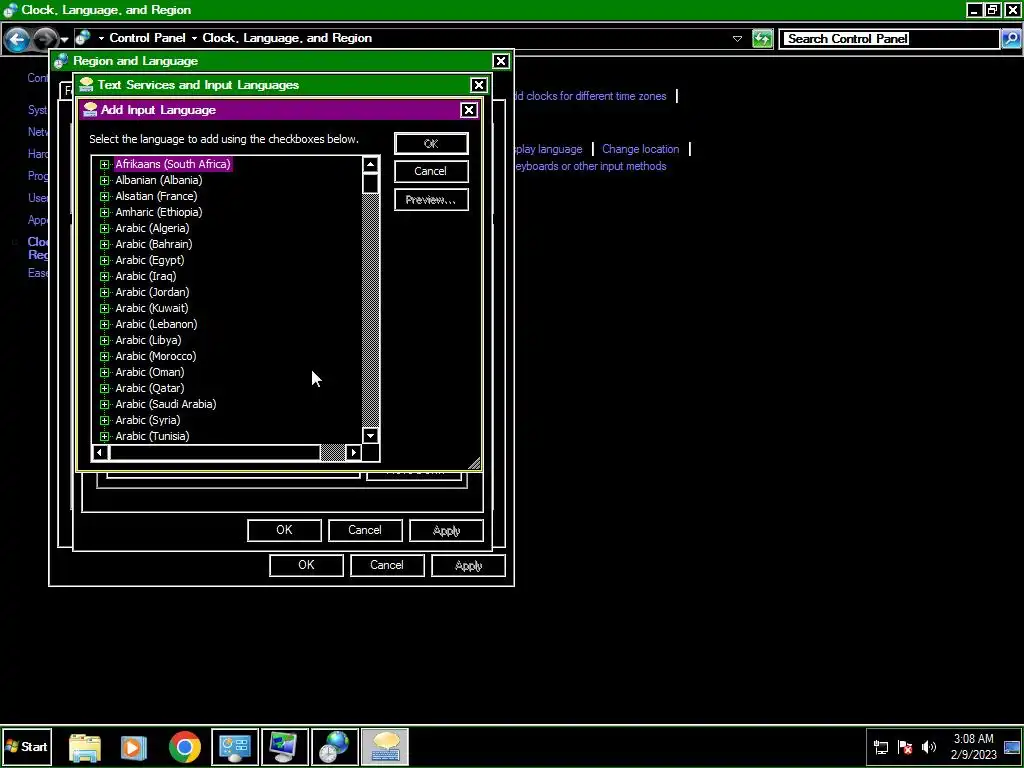Click left arrow of horizontal scrollbar
Image resolution: width=1024 pixels, height=768 pixels.
[x=99, y=452]
